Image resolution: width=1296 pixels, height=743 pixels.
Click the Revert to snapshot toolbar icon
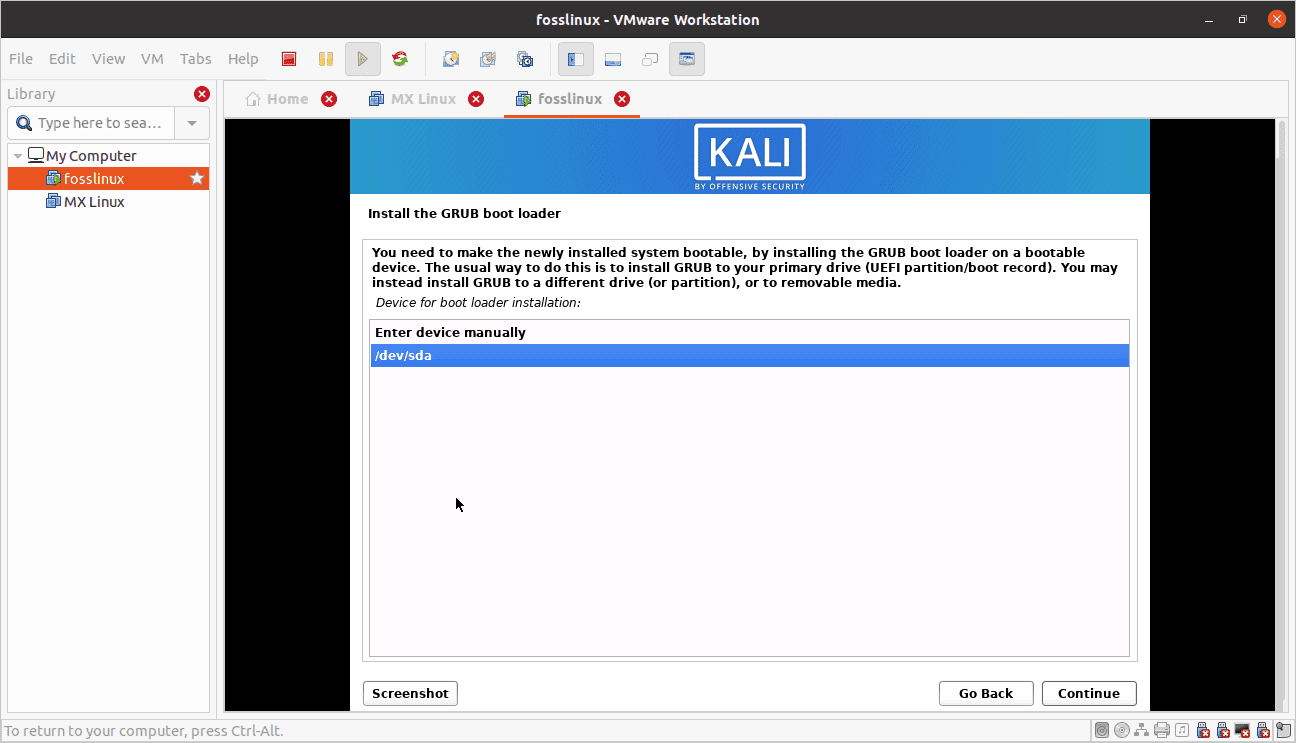point(488,59)
